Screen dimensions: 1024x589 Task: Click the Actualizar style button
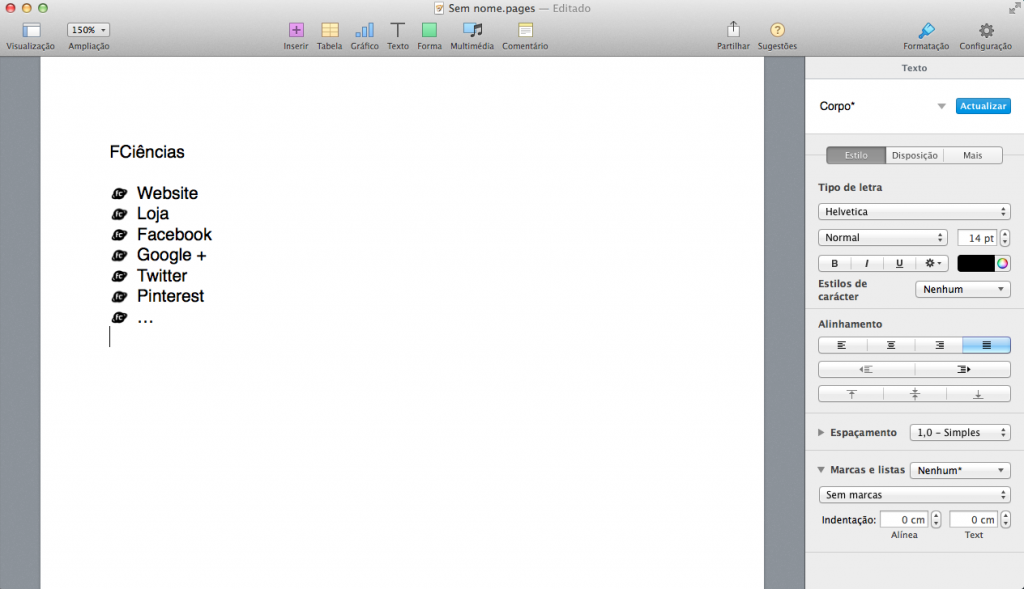983,106
